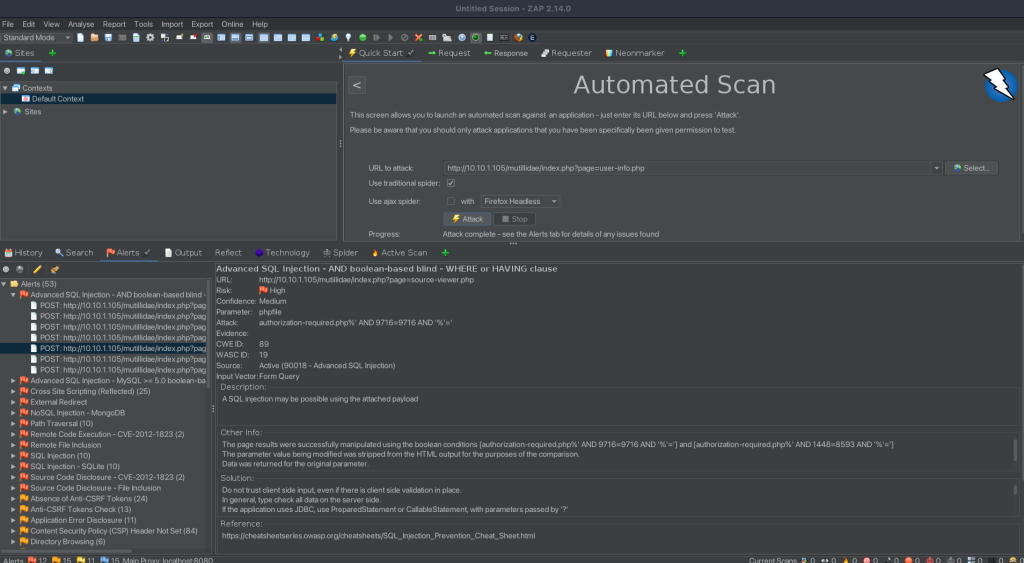Click the URL to attack input field

point(690,168)
